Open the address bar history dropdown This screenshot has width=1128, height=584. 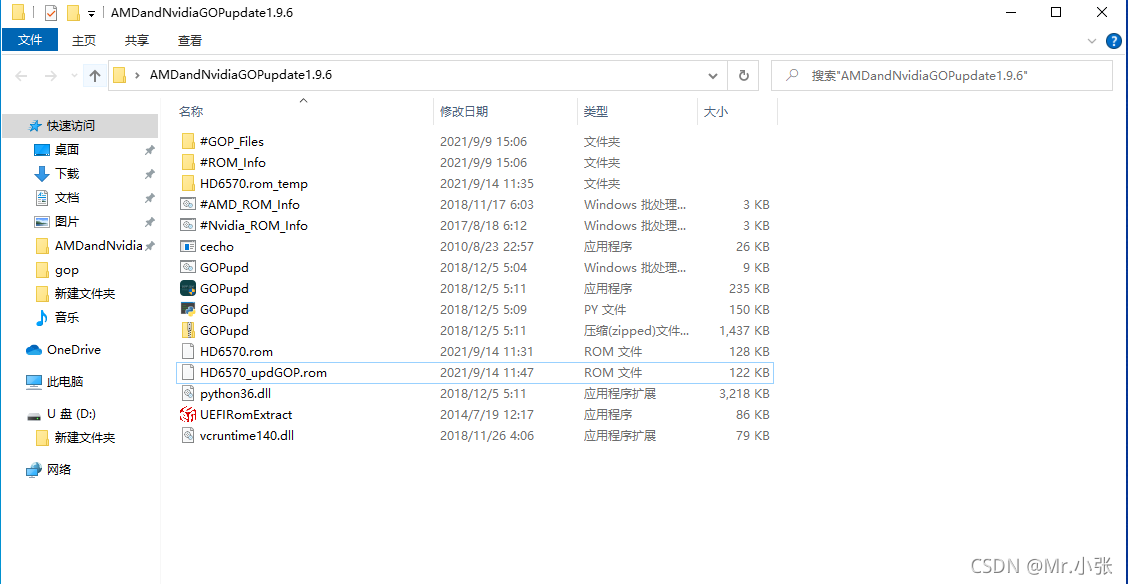point(713,76)
